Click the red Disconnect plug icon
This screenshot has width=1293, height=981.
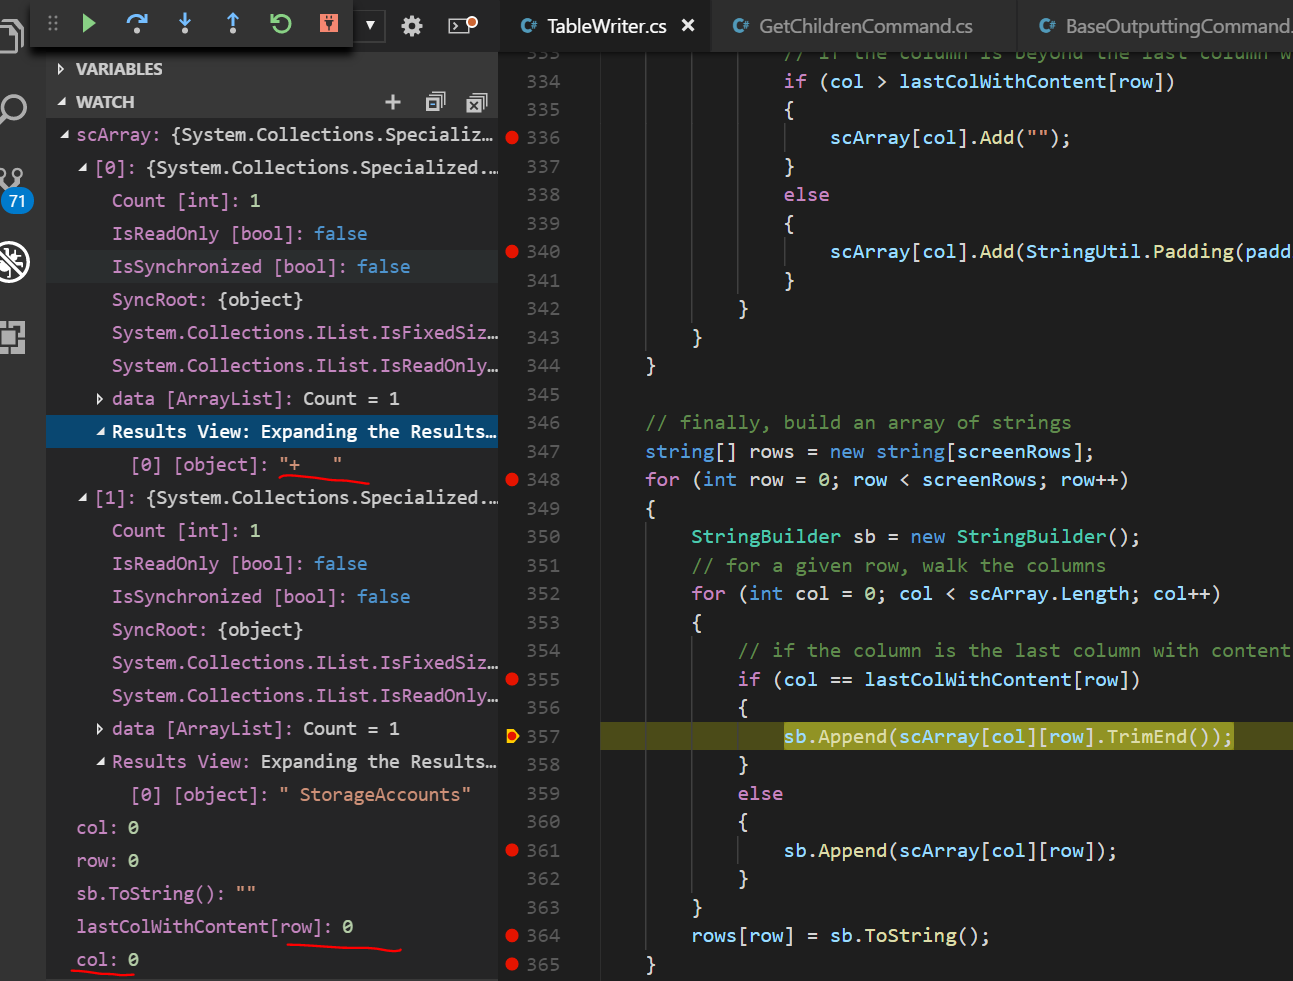329,24
